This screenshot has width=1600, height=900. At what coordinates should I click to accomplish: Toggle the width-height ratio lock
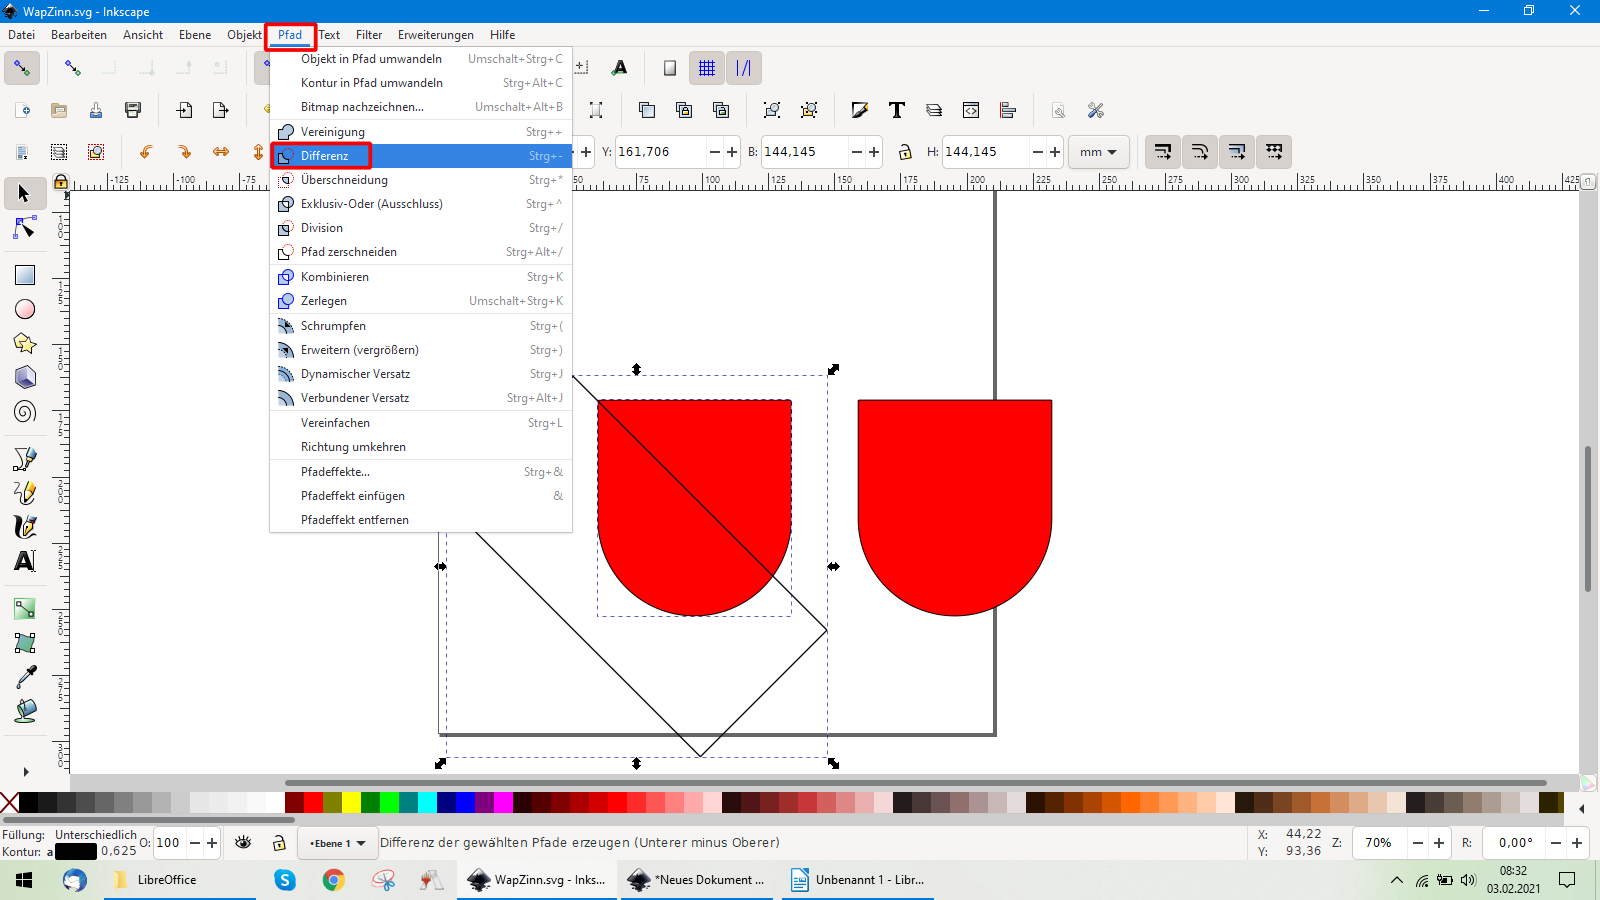[x=905, y=152]
